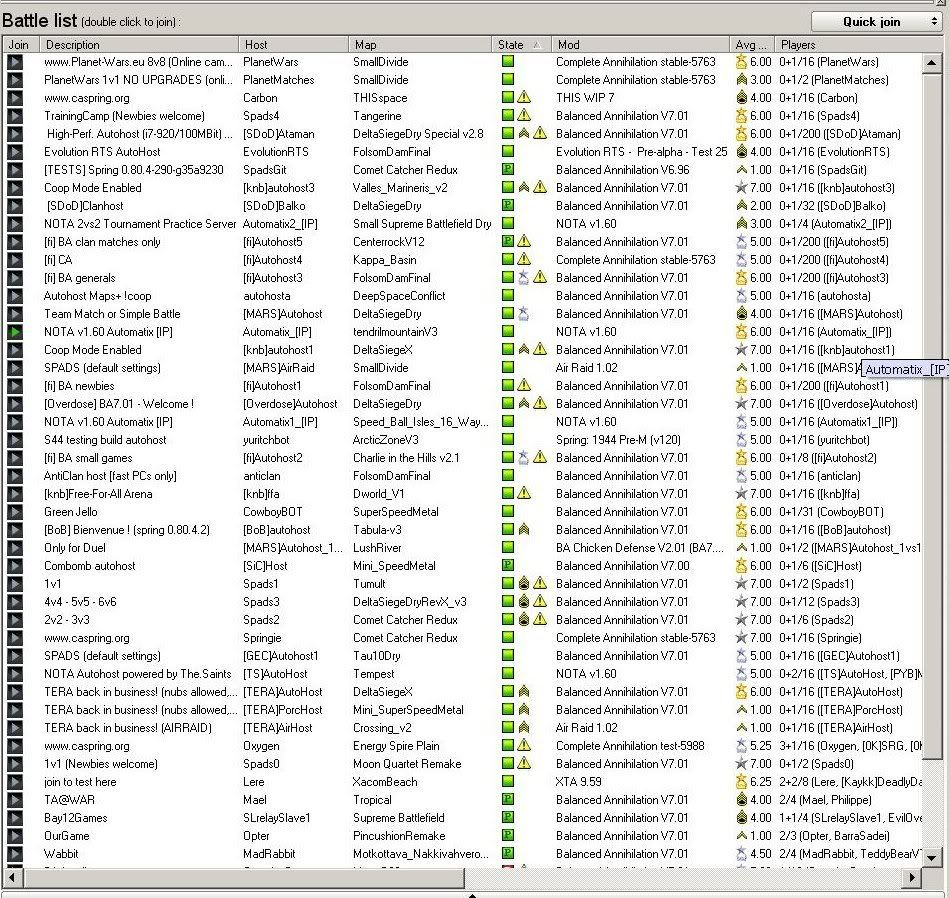
Task: Click the vertical scrollbar up arrow
Action: (x=931, y=63)
